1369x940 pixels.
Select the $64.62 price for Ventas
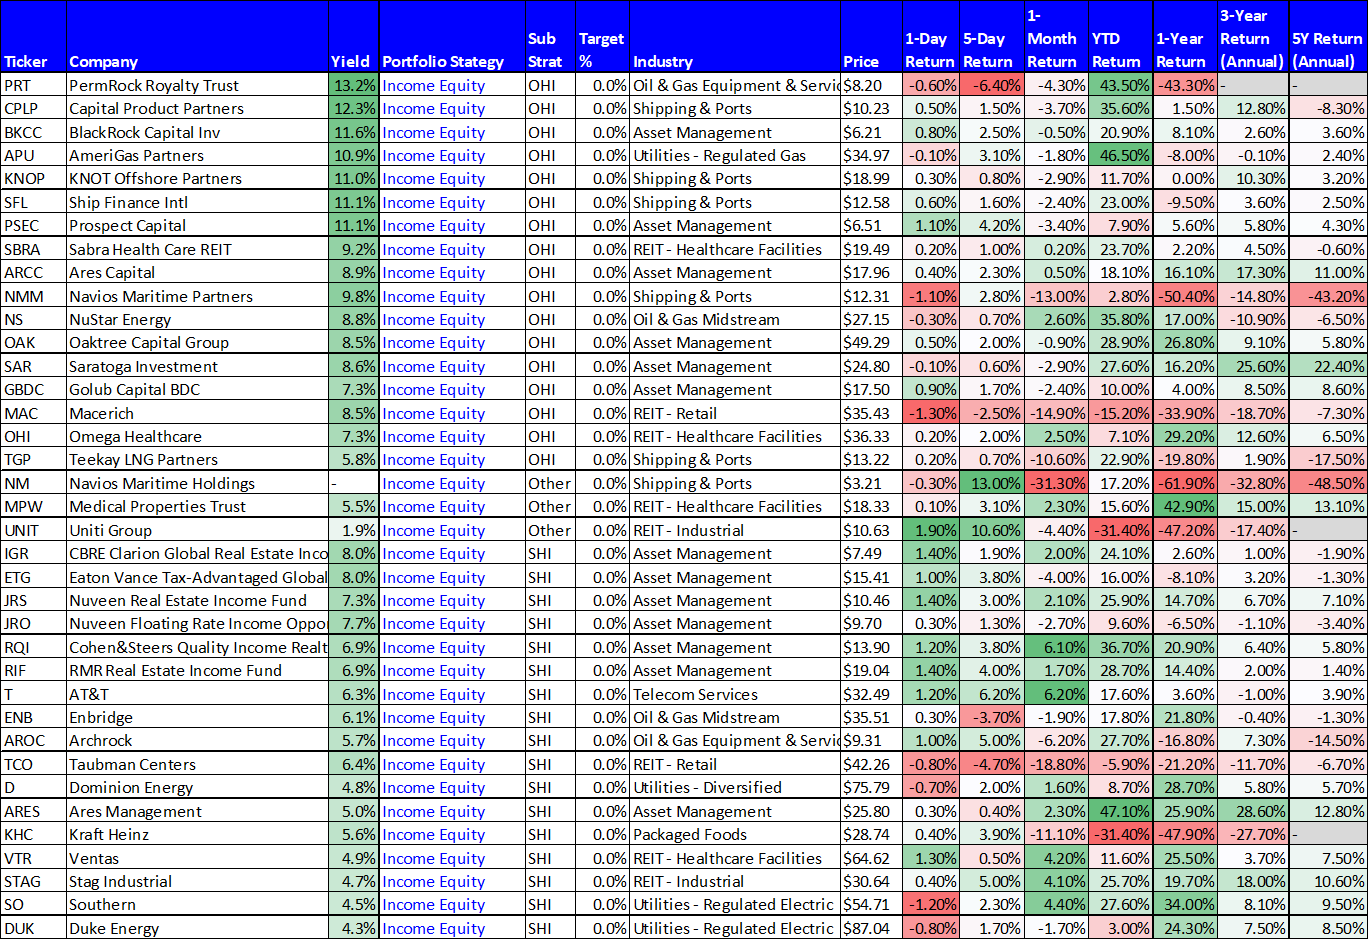[x=871, y=858]
